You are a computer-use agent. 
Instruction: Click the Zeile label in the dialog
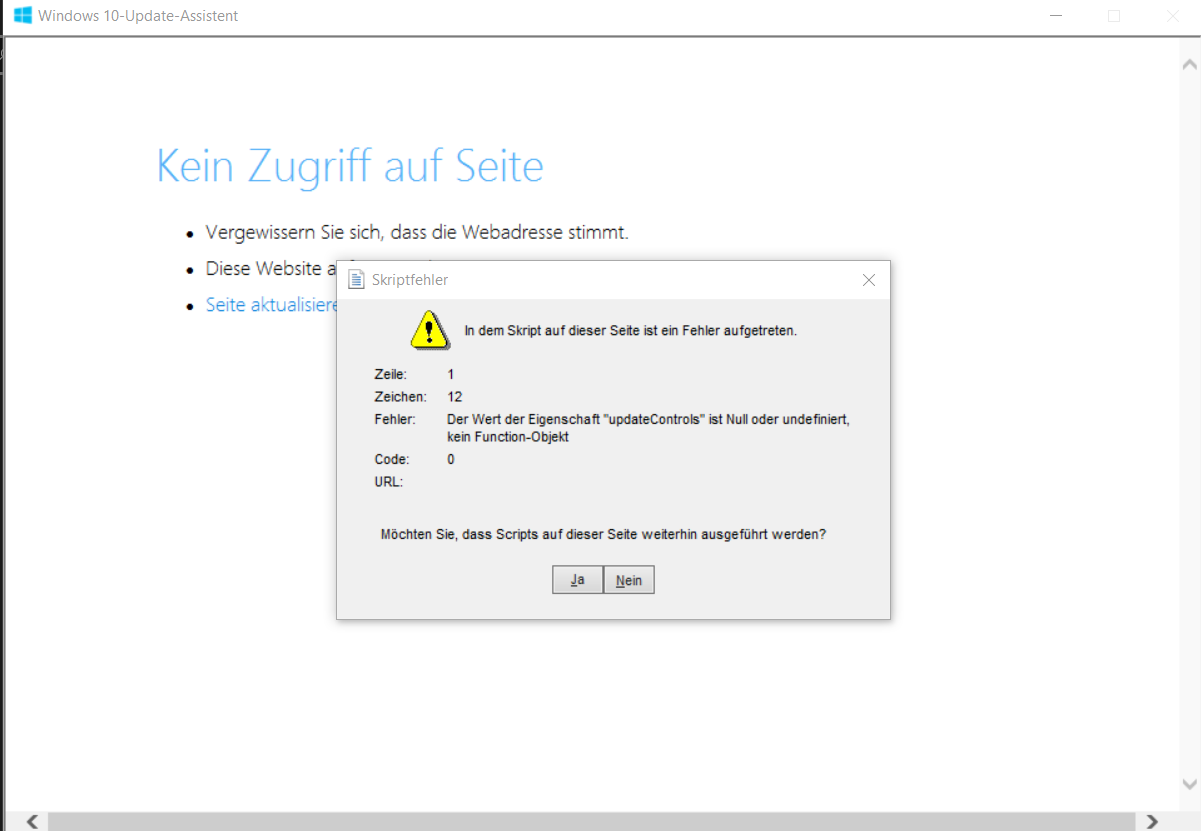(x=391, y=374)
